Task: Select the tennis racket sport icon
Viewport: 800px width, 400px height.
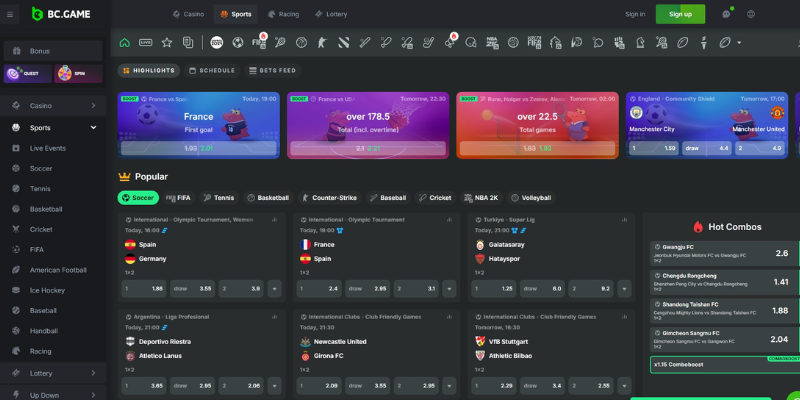Action: [280, 42]
